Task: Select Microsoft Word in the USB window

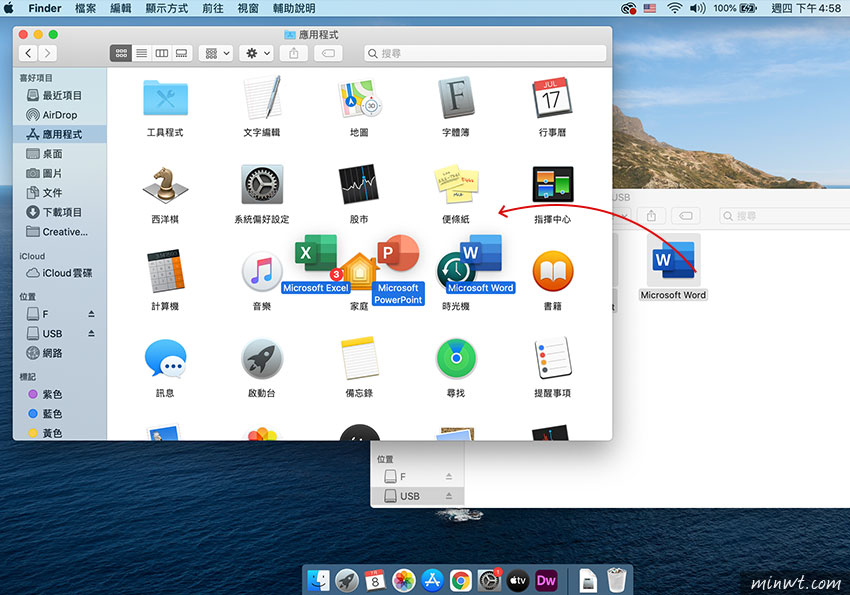Action: pyautogui.click(x=673, y=260)
